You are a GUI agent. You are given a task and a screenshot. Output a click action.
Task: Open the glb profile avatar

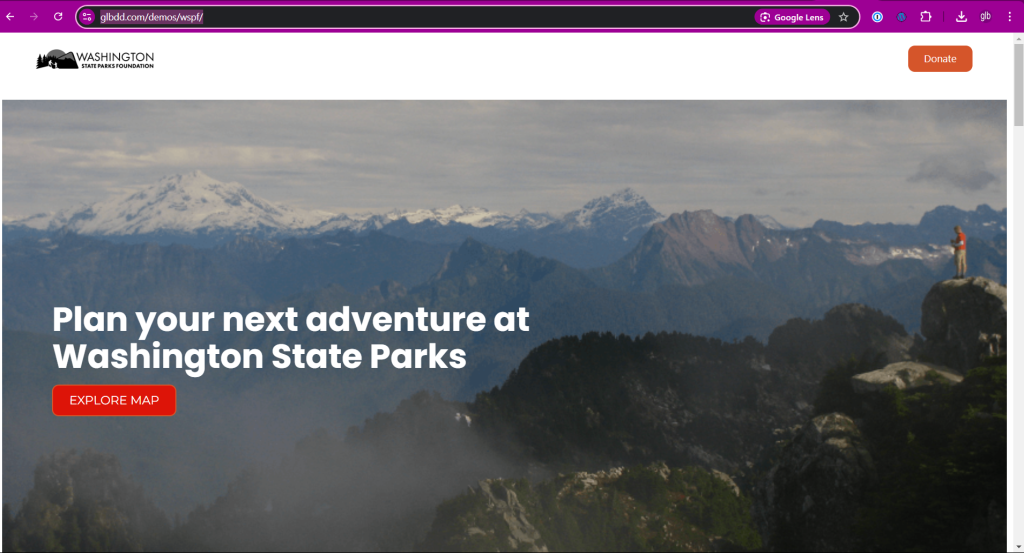click(985, 17)
